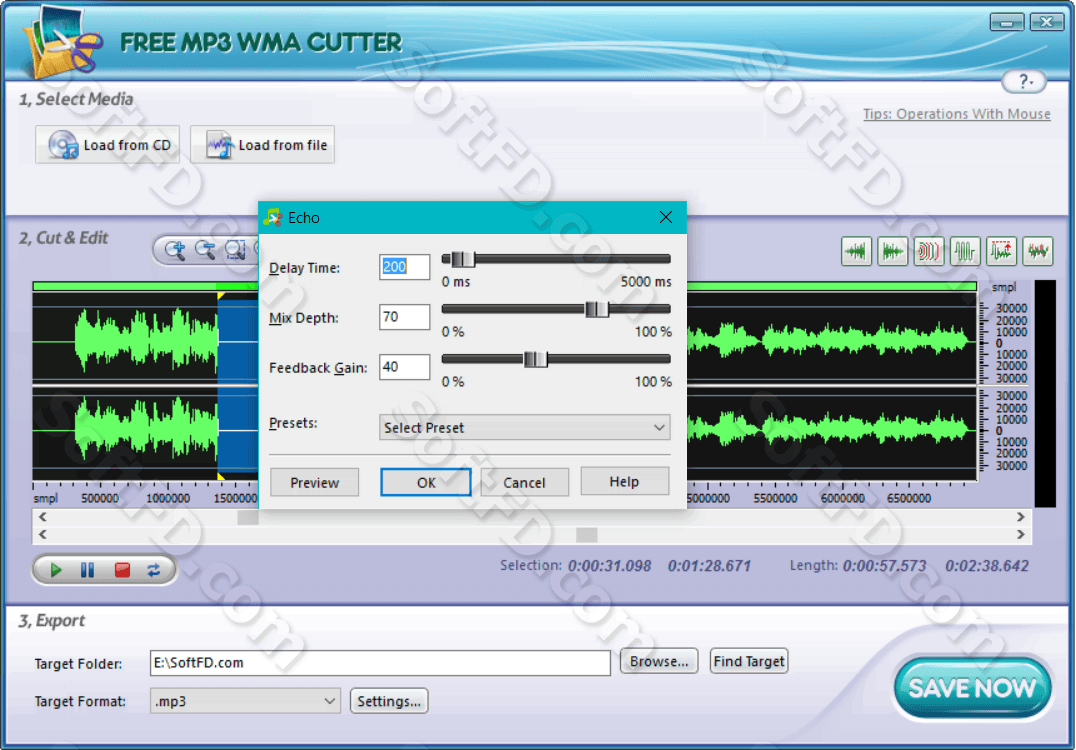The image size is (1076, 750).
Task: Confirm the Echo dialog with OK
Action: [x=426, y=482]
